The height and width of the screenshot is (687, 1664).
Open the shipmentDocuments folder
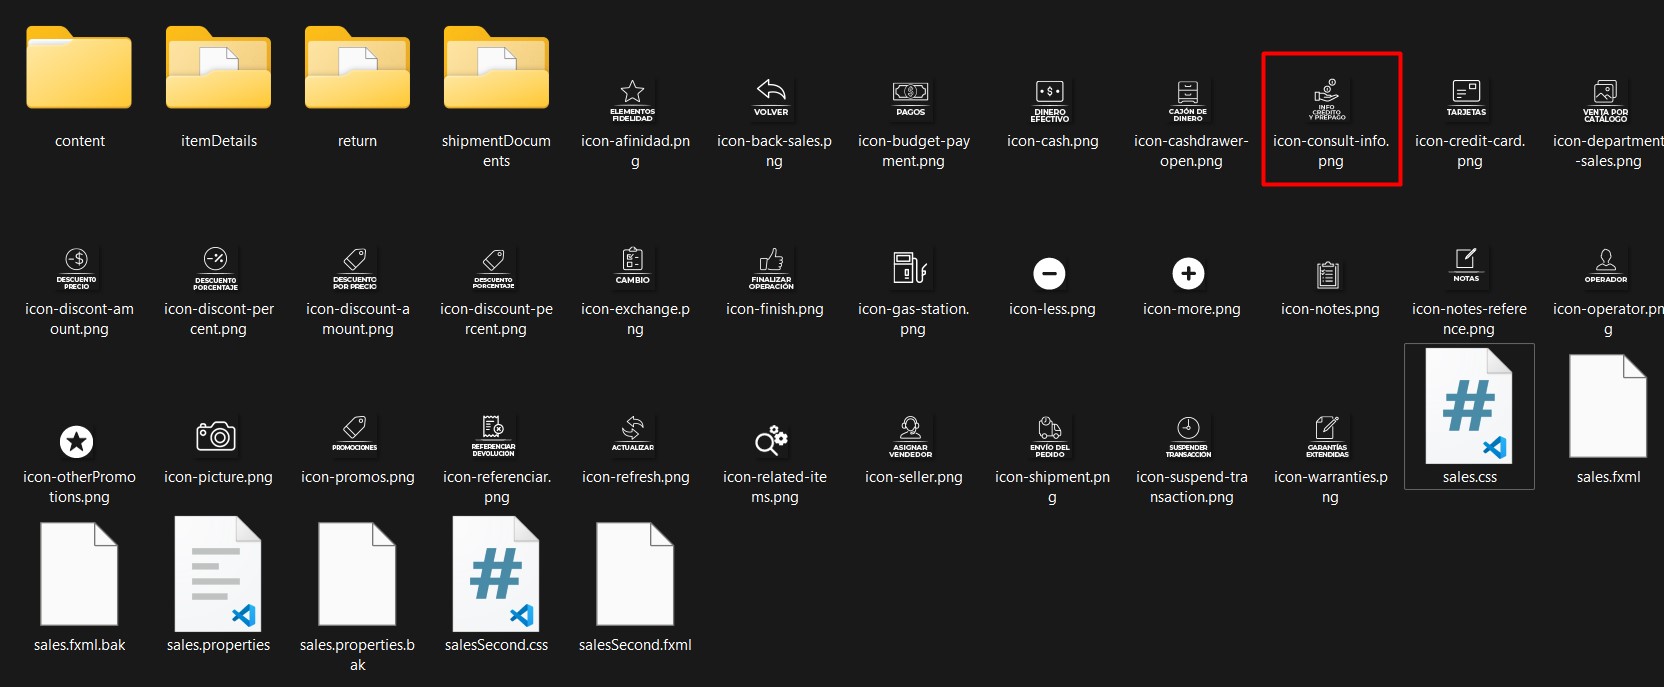coord(496,70)
